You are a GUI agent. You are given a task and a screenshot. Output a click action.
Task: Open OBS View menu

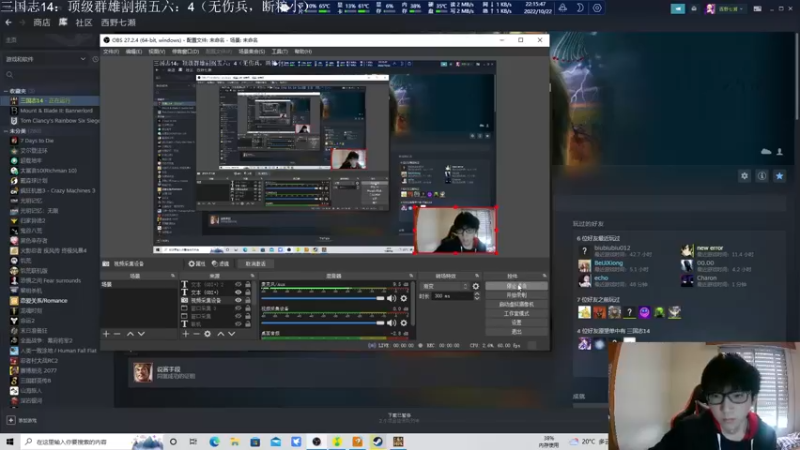tap(157, 52)
